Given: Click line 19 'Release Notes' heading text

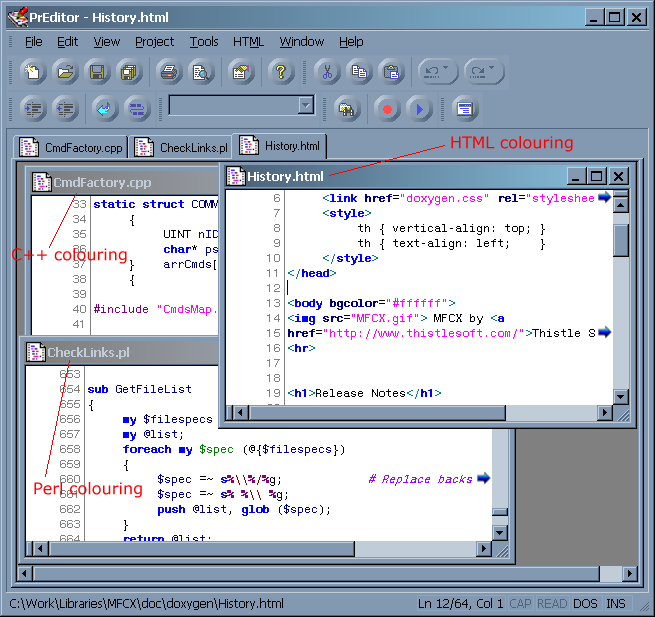Looking at the screenshot, I should 360,393.
